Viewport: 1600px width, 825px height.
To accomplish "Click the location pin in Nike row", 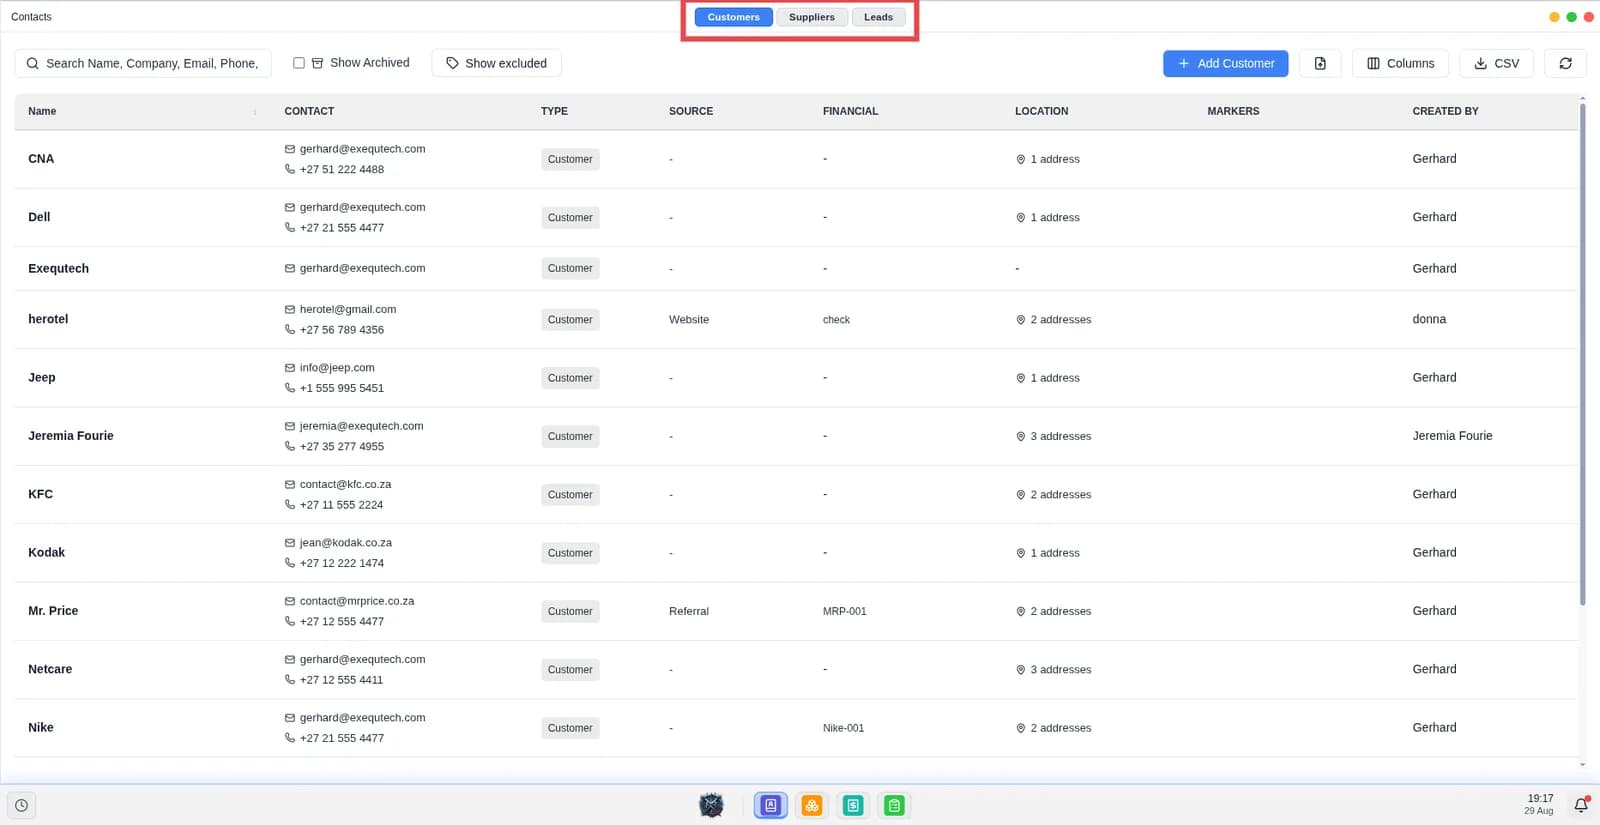I will (1020, 728).
